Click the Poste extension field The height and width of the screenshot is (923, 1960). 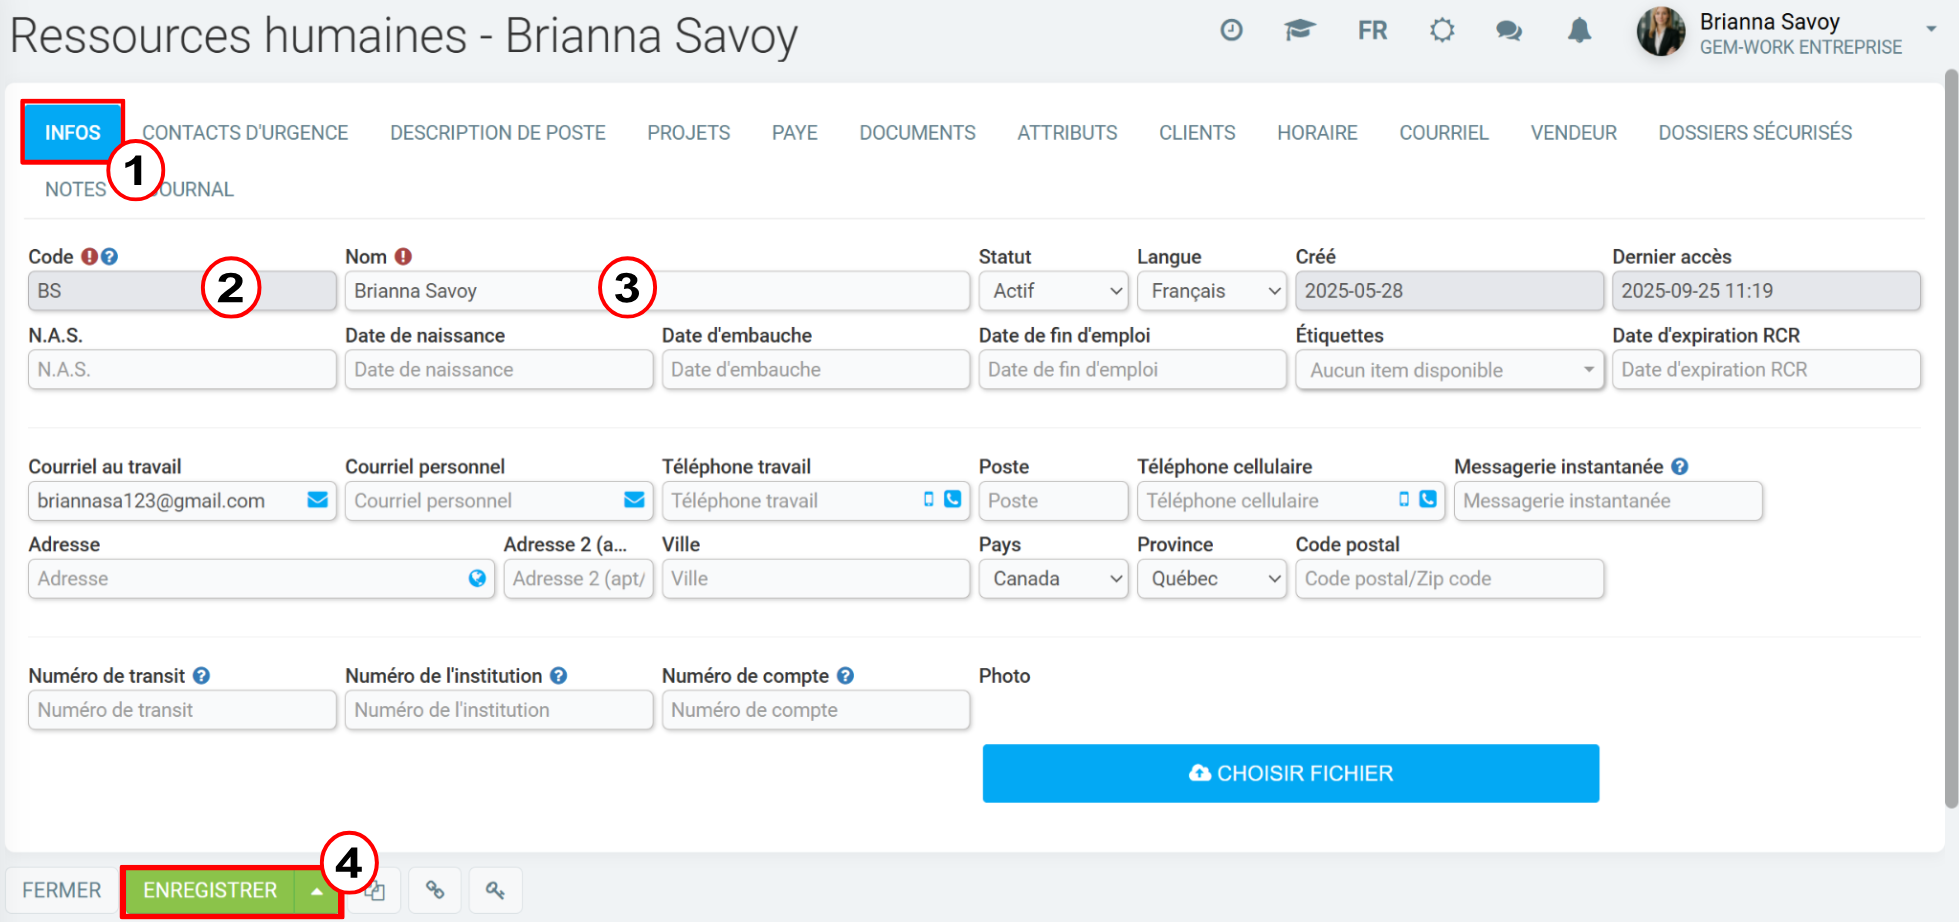click(x=1054, y=501)
